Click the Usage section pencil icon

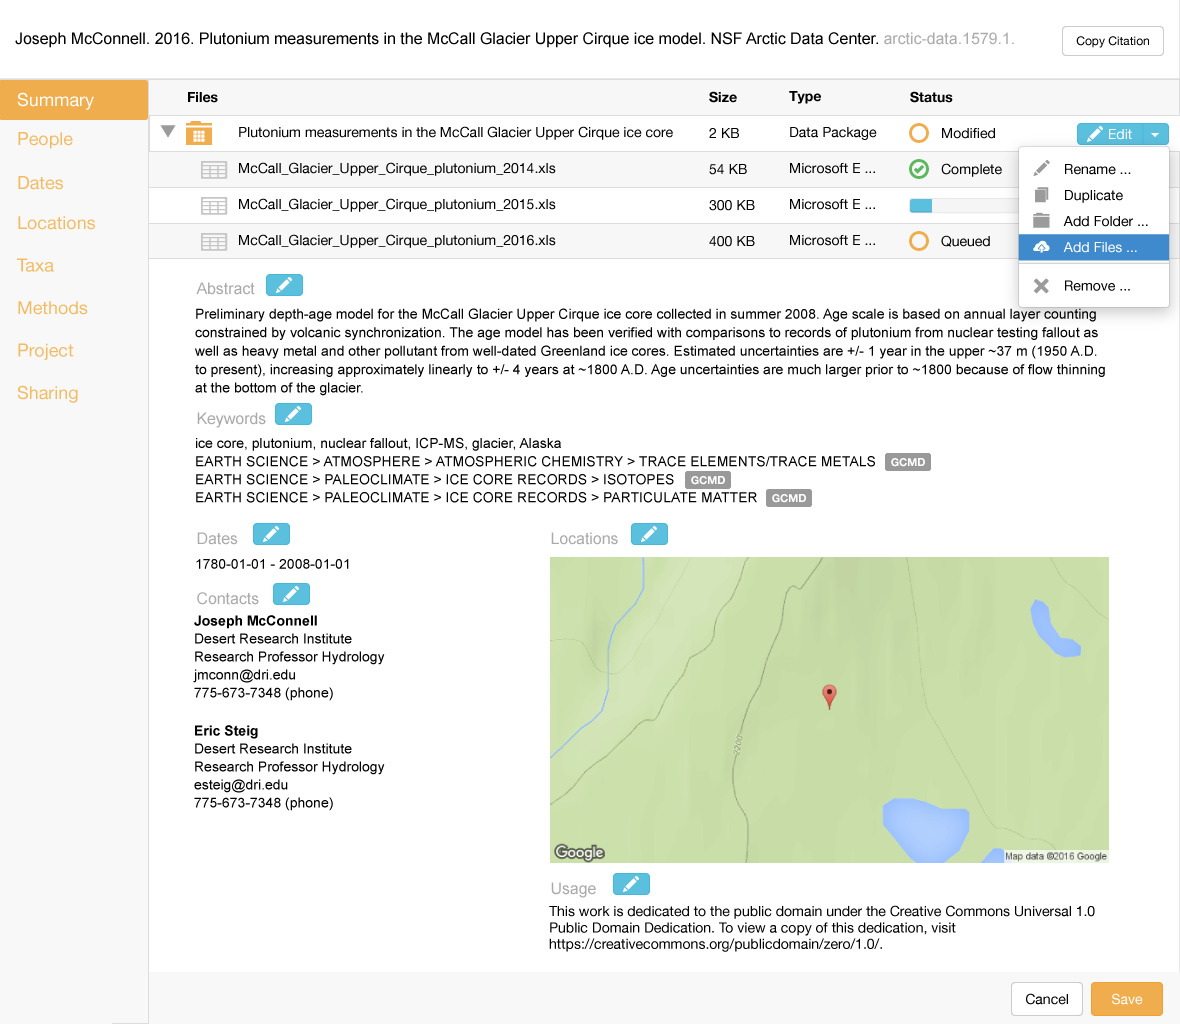tap(631, 884)
